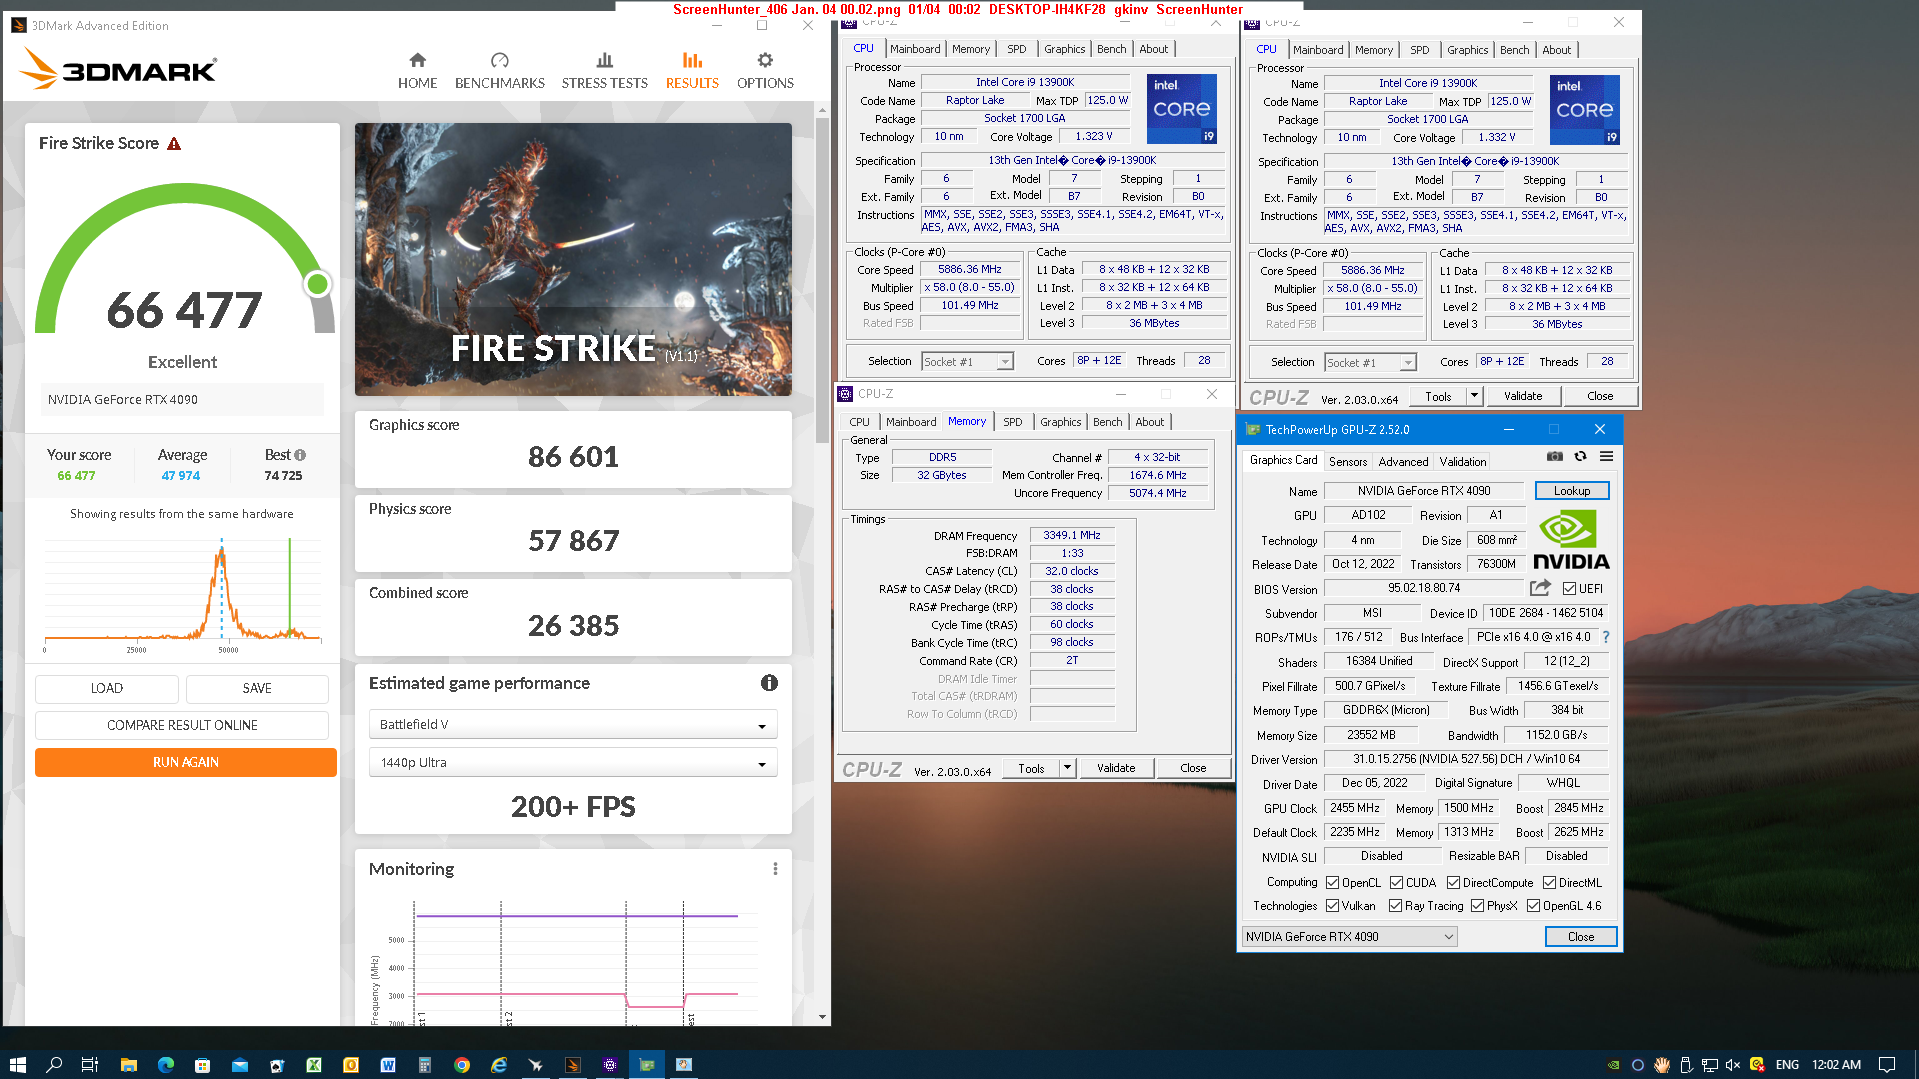This screenshot has width=1919, height=1079.
Task: Click the Fire Strike score gauge knob
Action: click(318, 285)
